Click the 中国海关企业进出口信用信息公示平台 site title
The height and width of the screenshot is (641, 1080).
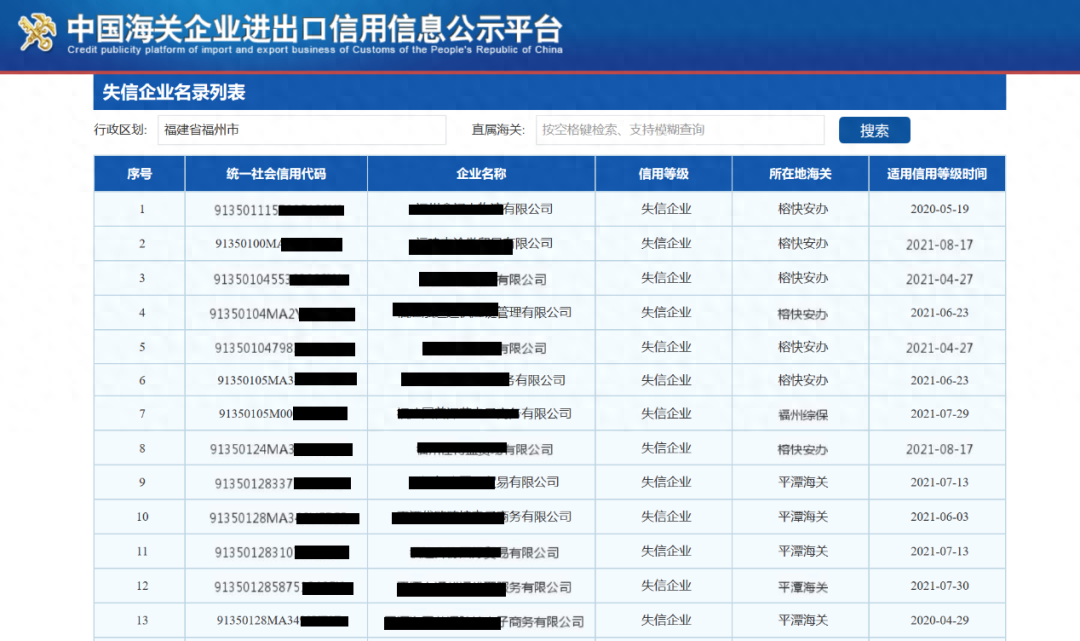[x=315, y=28]
